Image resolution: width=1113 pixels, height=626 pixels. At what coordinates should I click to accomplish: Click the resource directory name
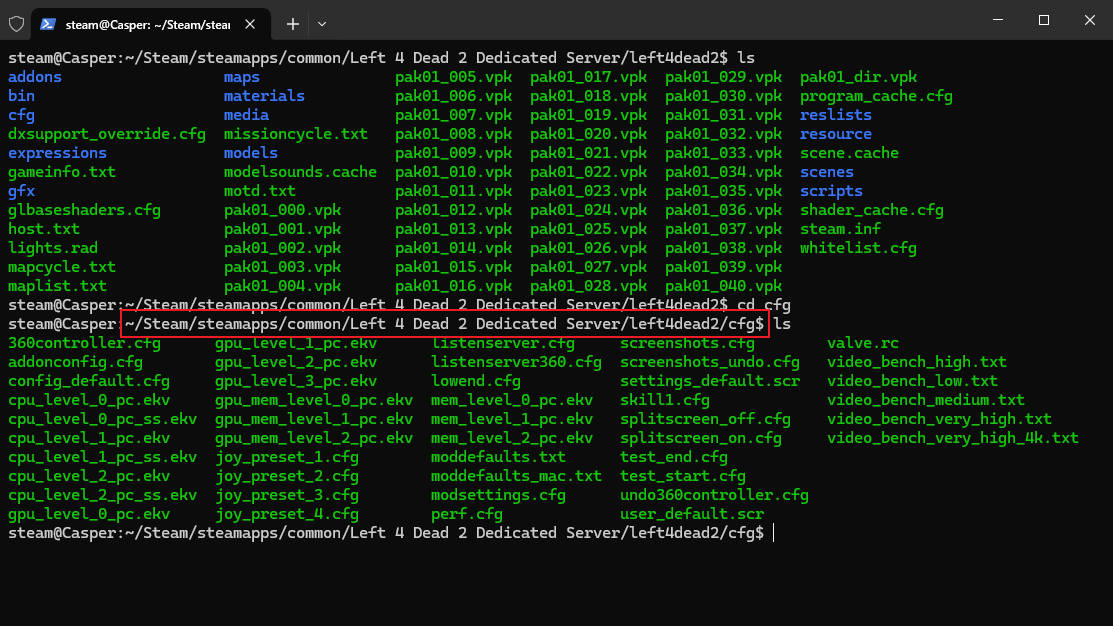(x=835, y=133)
